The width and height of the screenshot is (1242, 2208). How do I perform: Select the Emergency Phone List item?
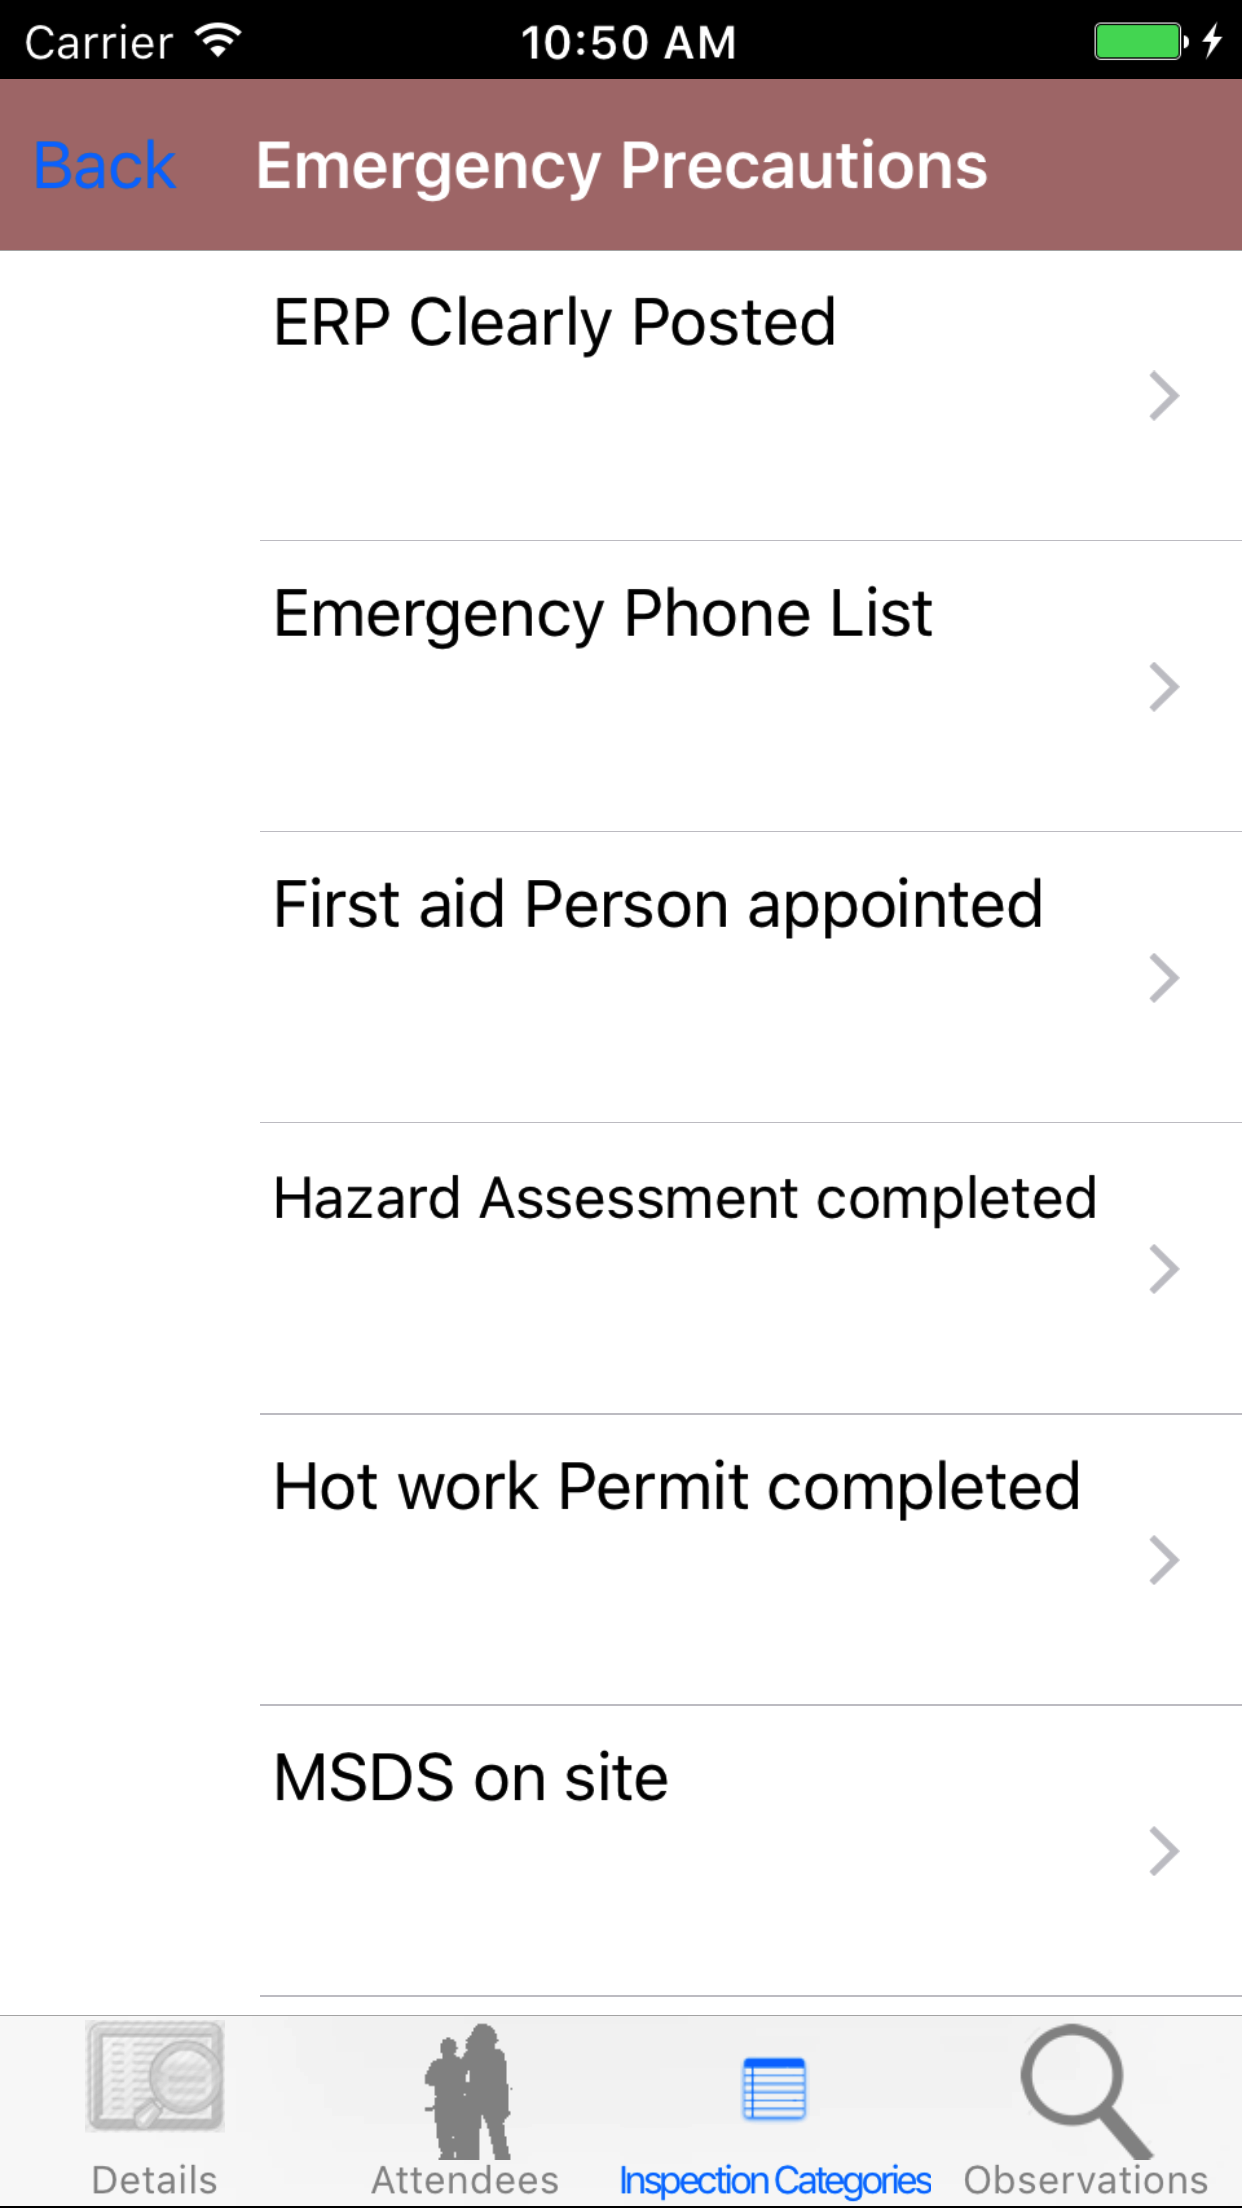603,613
